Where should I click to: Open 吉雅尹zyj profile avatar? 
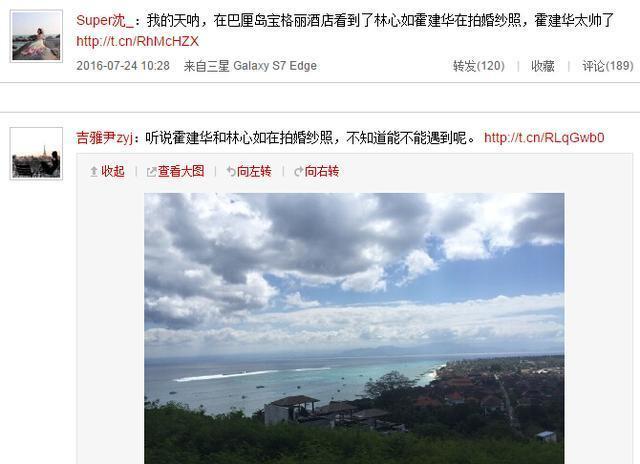pos(36,153)
